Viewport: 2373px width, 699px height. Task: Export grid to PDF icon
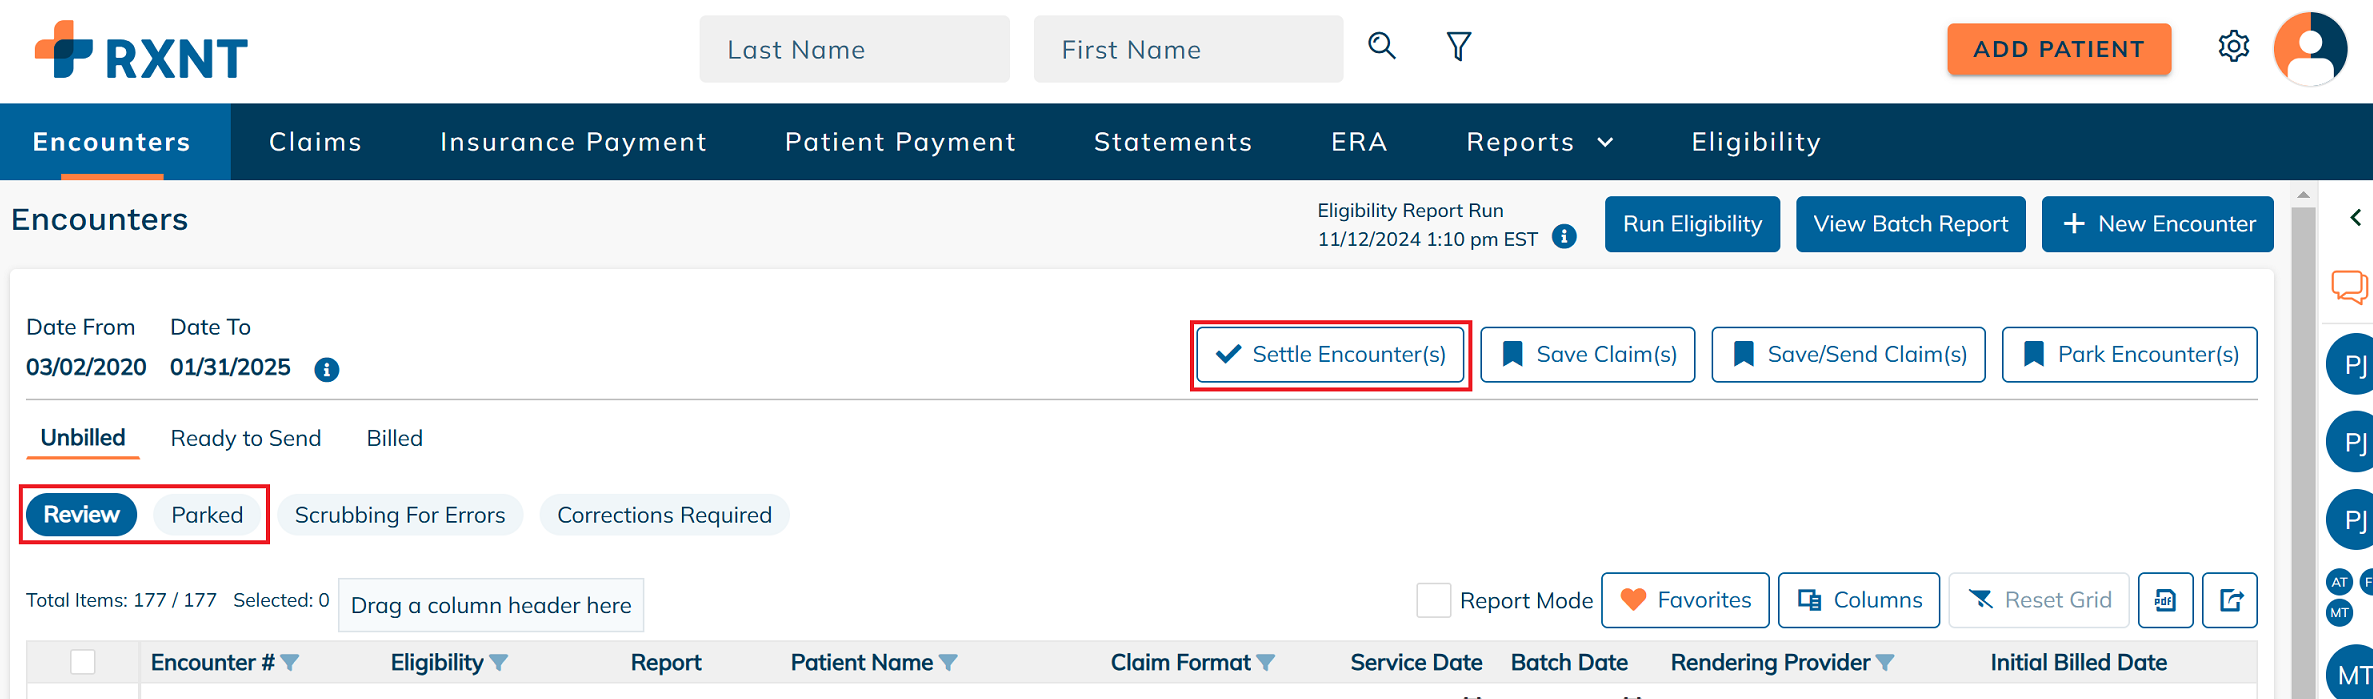(x=2165, y=600)
